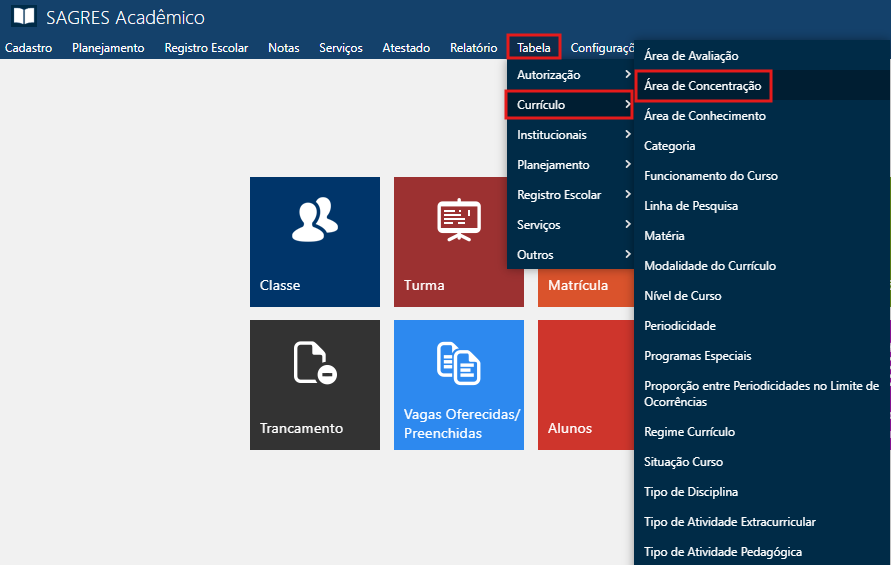Select Área de Concentração from the submenu

[x=702, y=86]
